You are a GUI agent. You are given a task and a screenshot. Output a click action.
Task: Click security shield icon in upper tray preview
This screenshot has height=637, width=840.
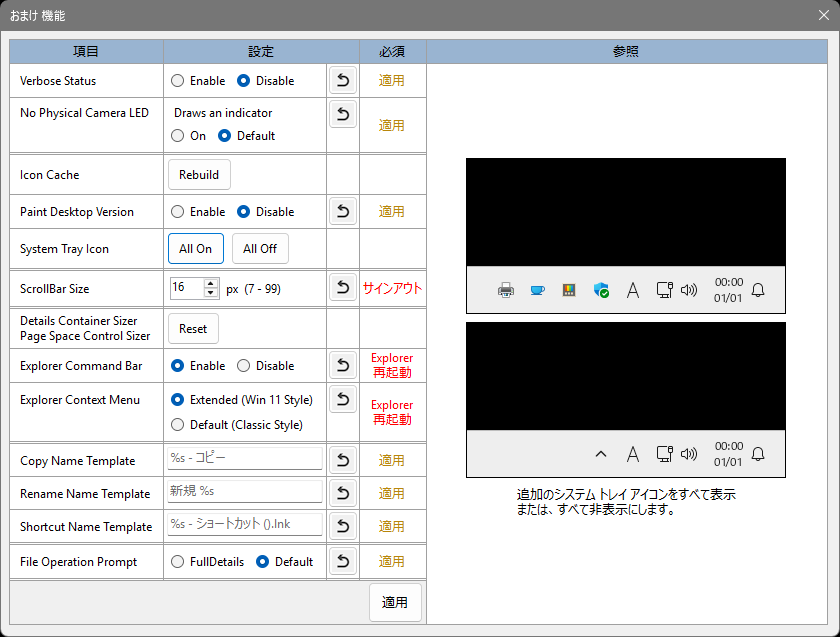pyautogui.click(x=601, y=290)
